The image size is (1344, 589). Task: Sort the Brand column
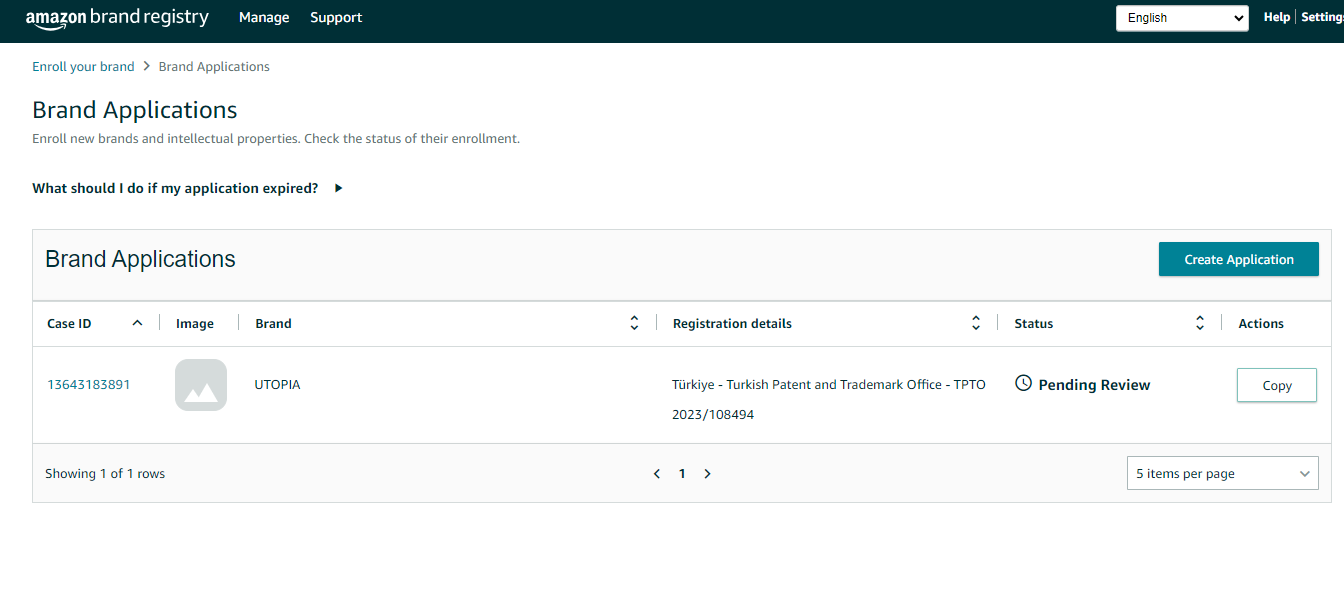pyautogui.click(x=634, y=323)
